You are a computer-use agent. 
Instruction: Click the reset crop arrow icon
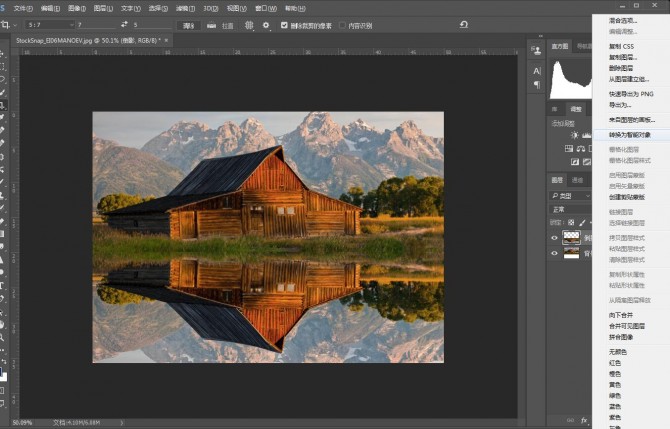[463, 24]
